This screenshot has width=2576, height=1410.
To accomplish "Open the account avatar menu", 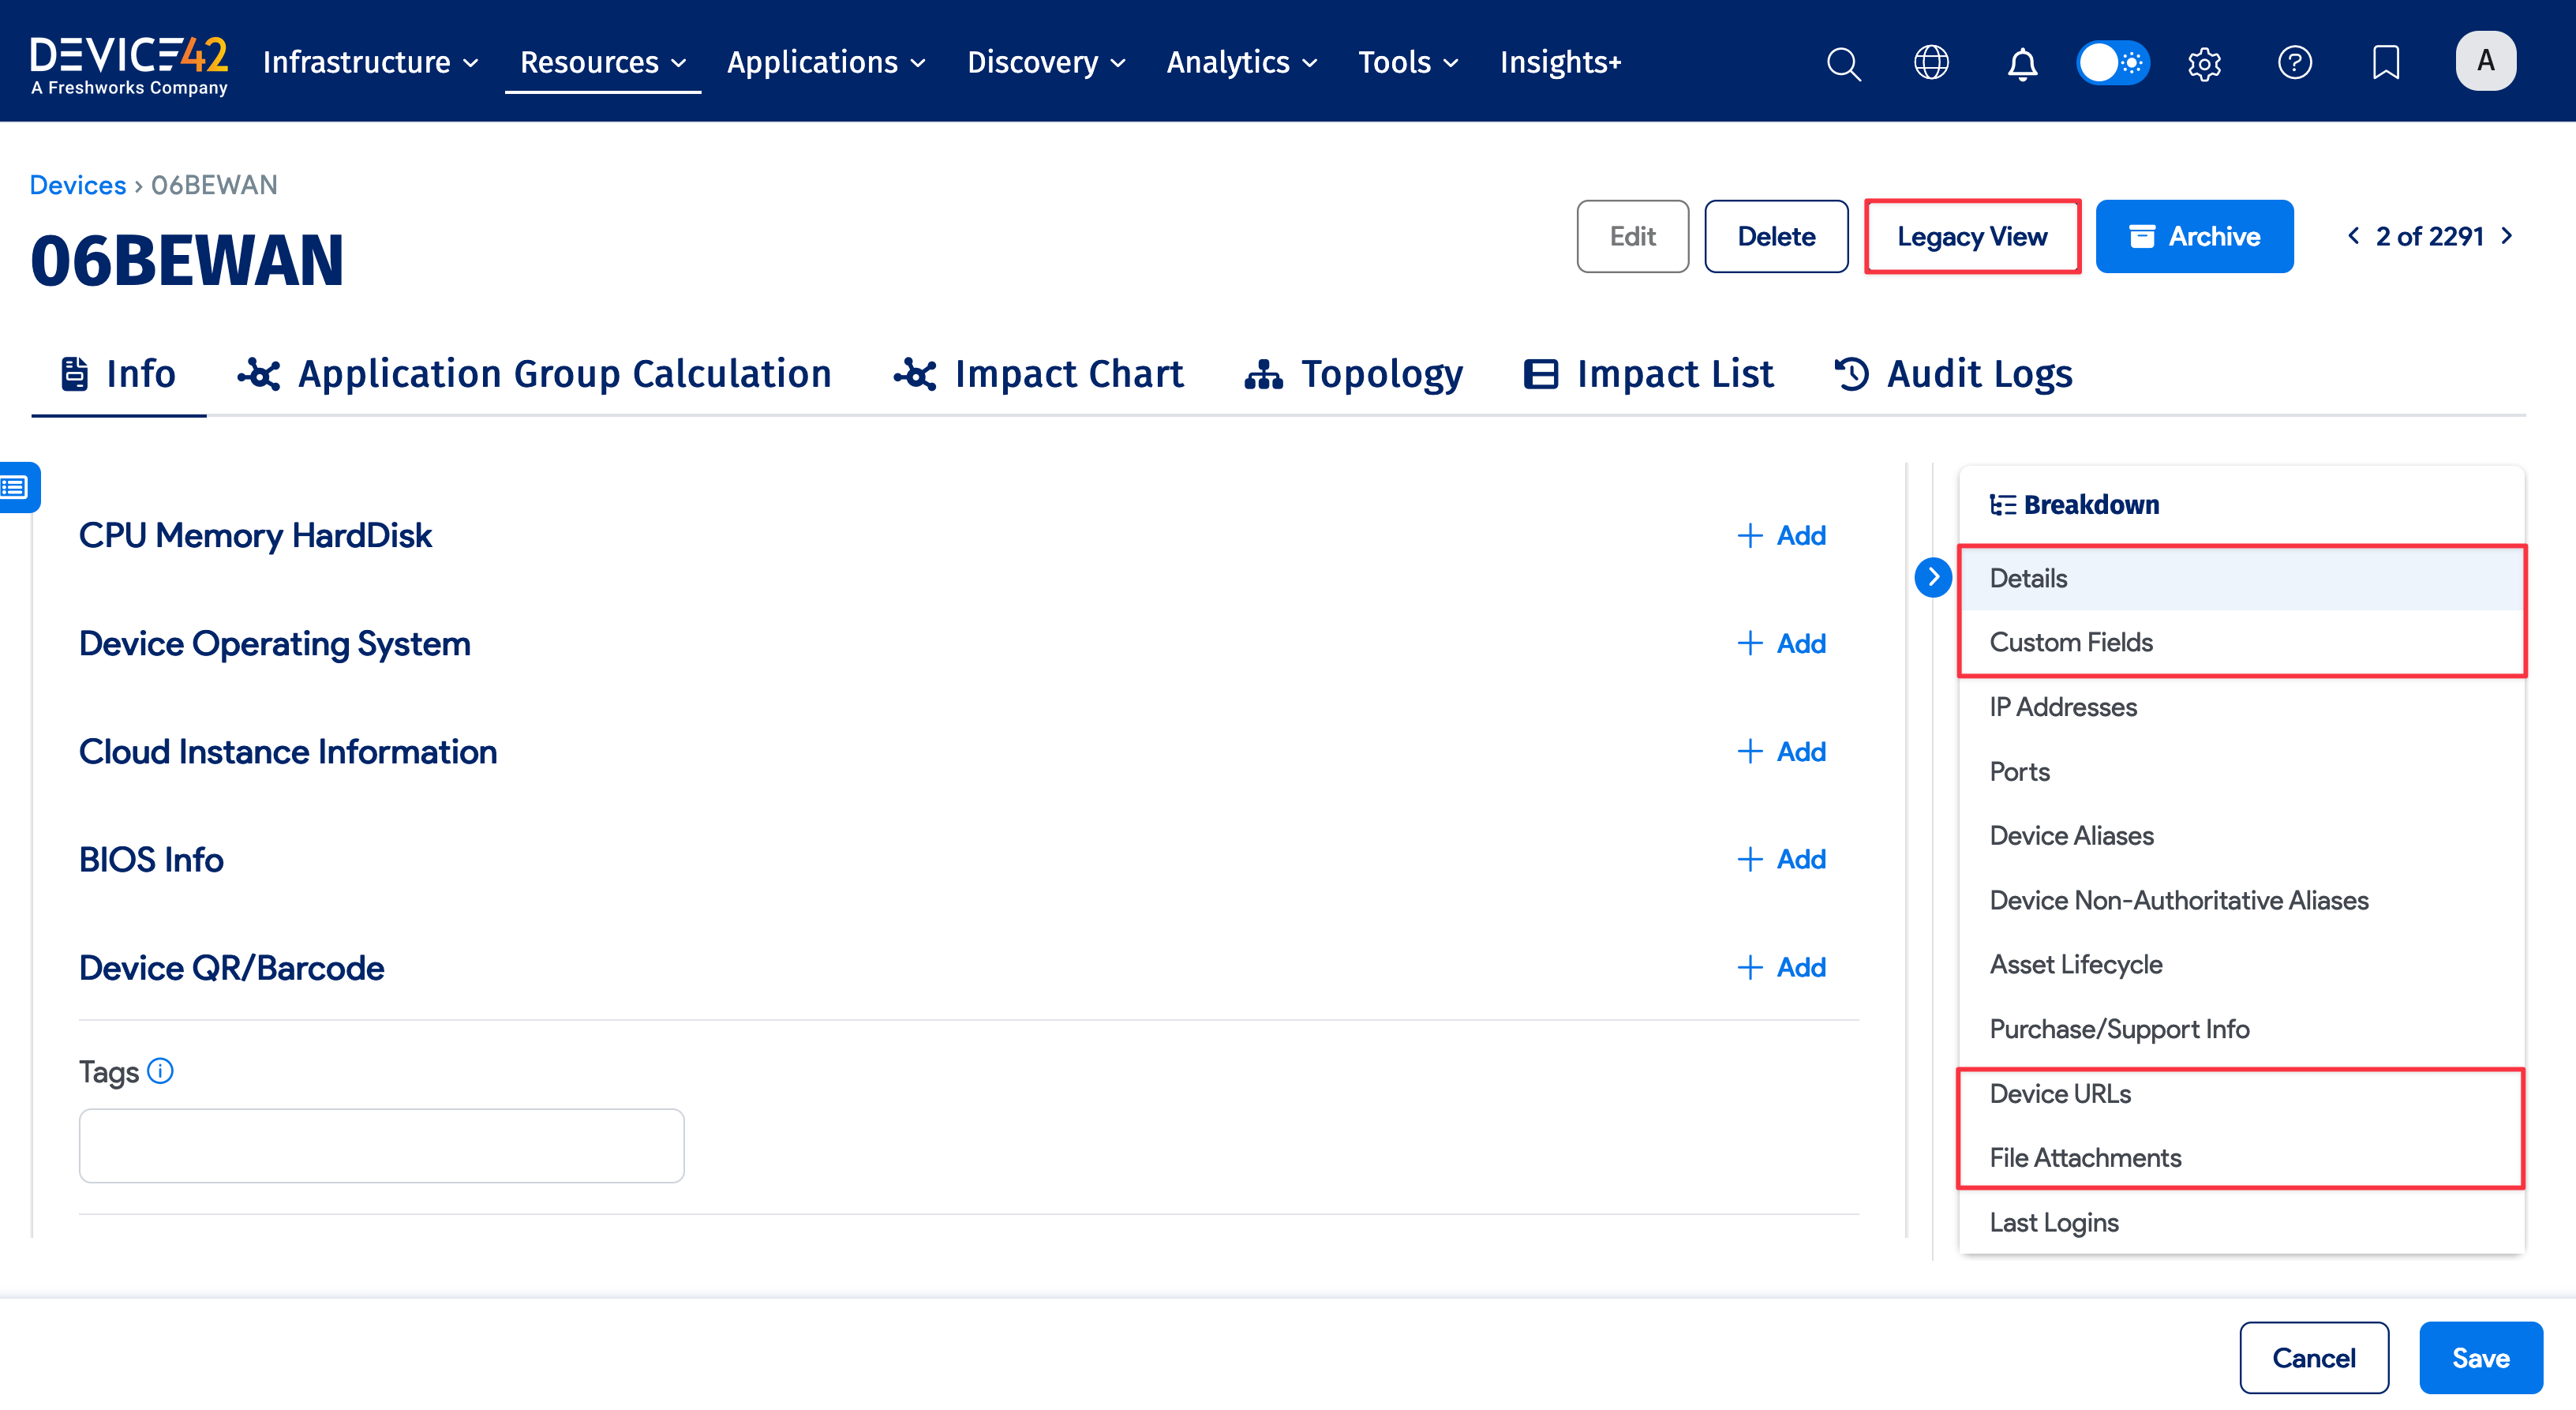I will tap(2486, 60).
